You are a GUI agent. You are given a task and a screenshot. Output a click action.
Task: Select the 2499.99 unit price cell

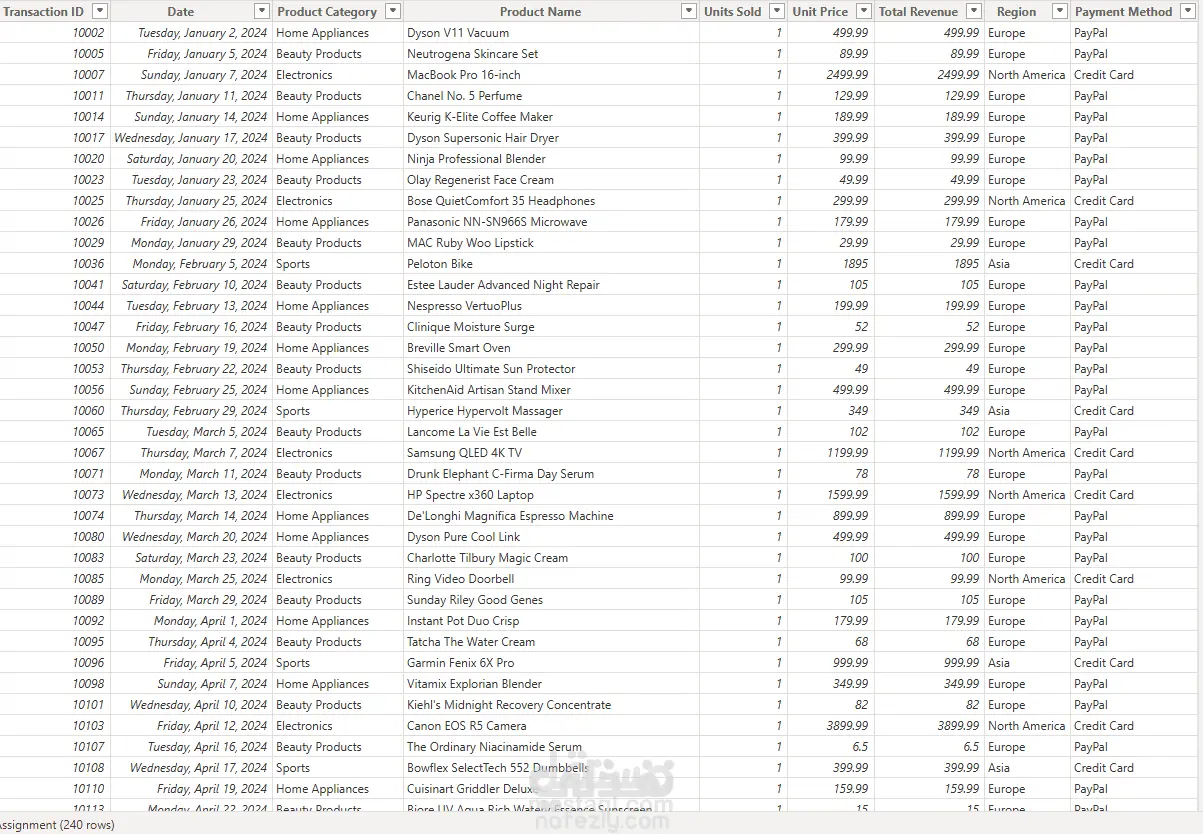[830, 75]
